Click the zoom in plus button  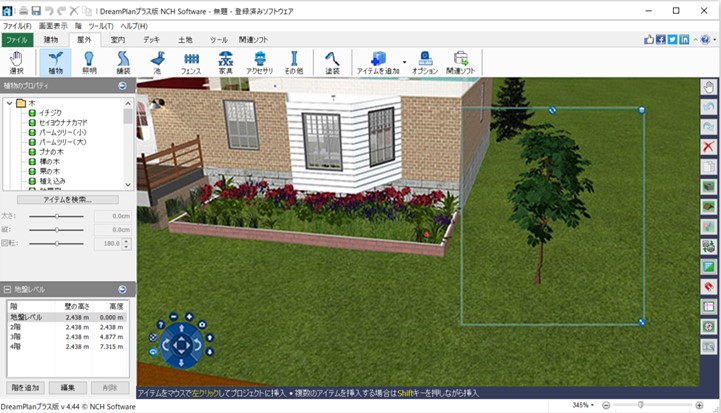[x=699, y=405]
